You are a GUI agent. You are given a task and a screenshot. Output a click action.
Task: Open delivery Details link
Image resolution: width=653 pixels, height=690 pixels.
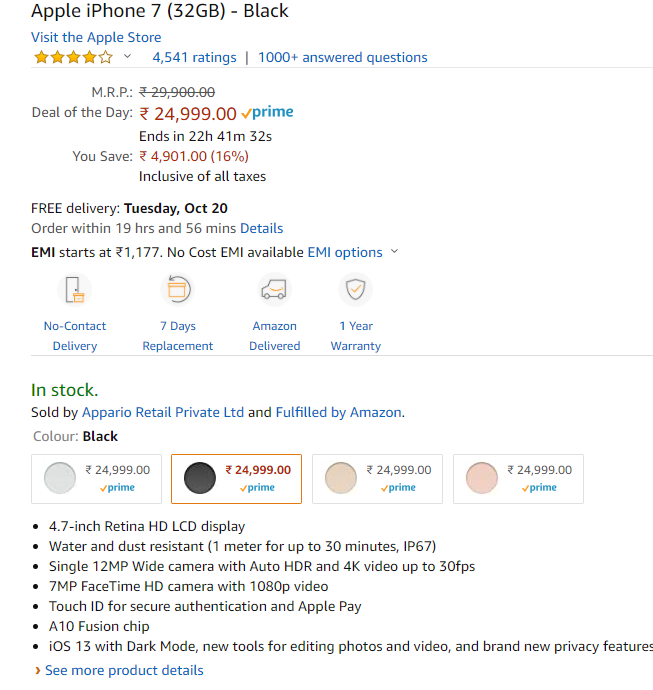coord(261,228)
